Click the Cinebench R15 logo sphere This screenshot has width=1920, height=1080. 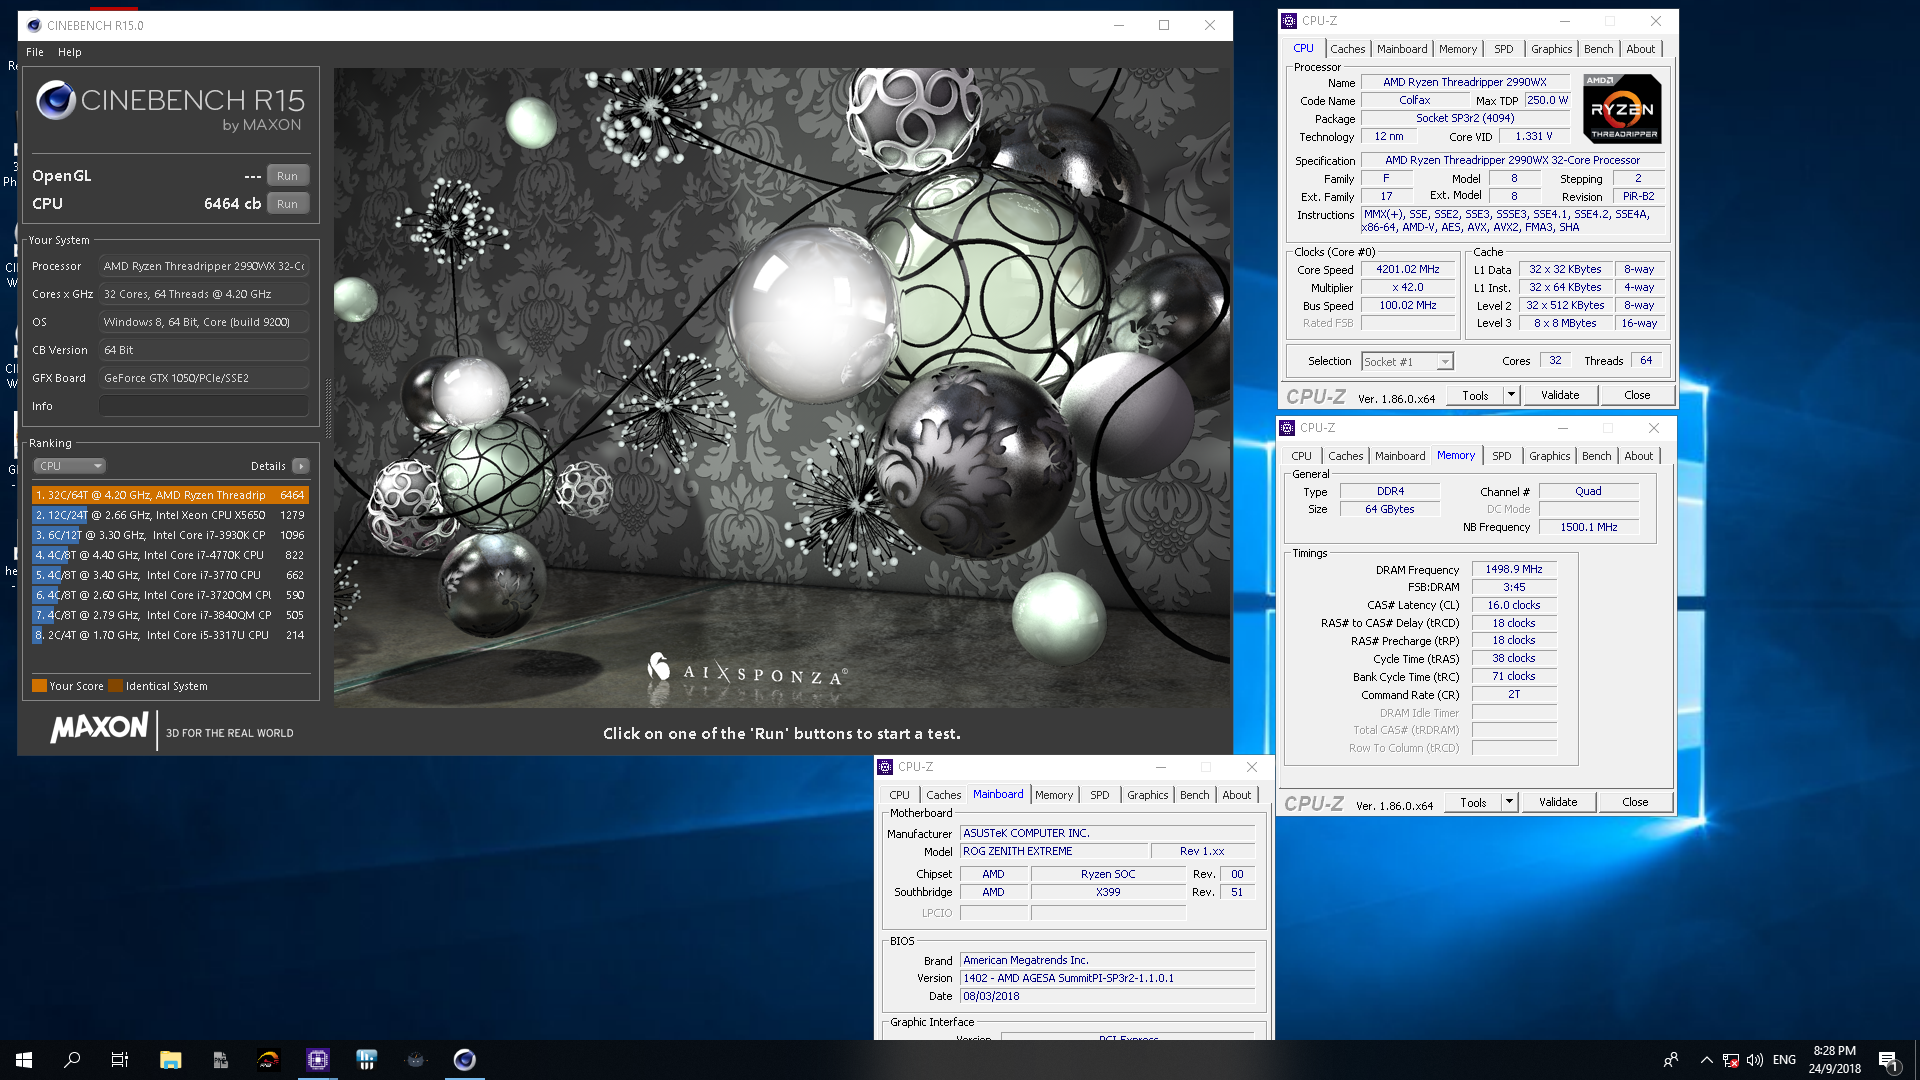click(x=56, y=100)
